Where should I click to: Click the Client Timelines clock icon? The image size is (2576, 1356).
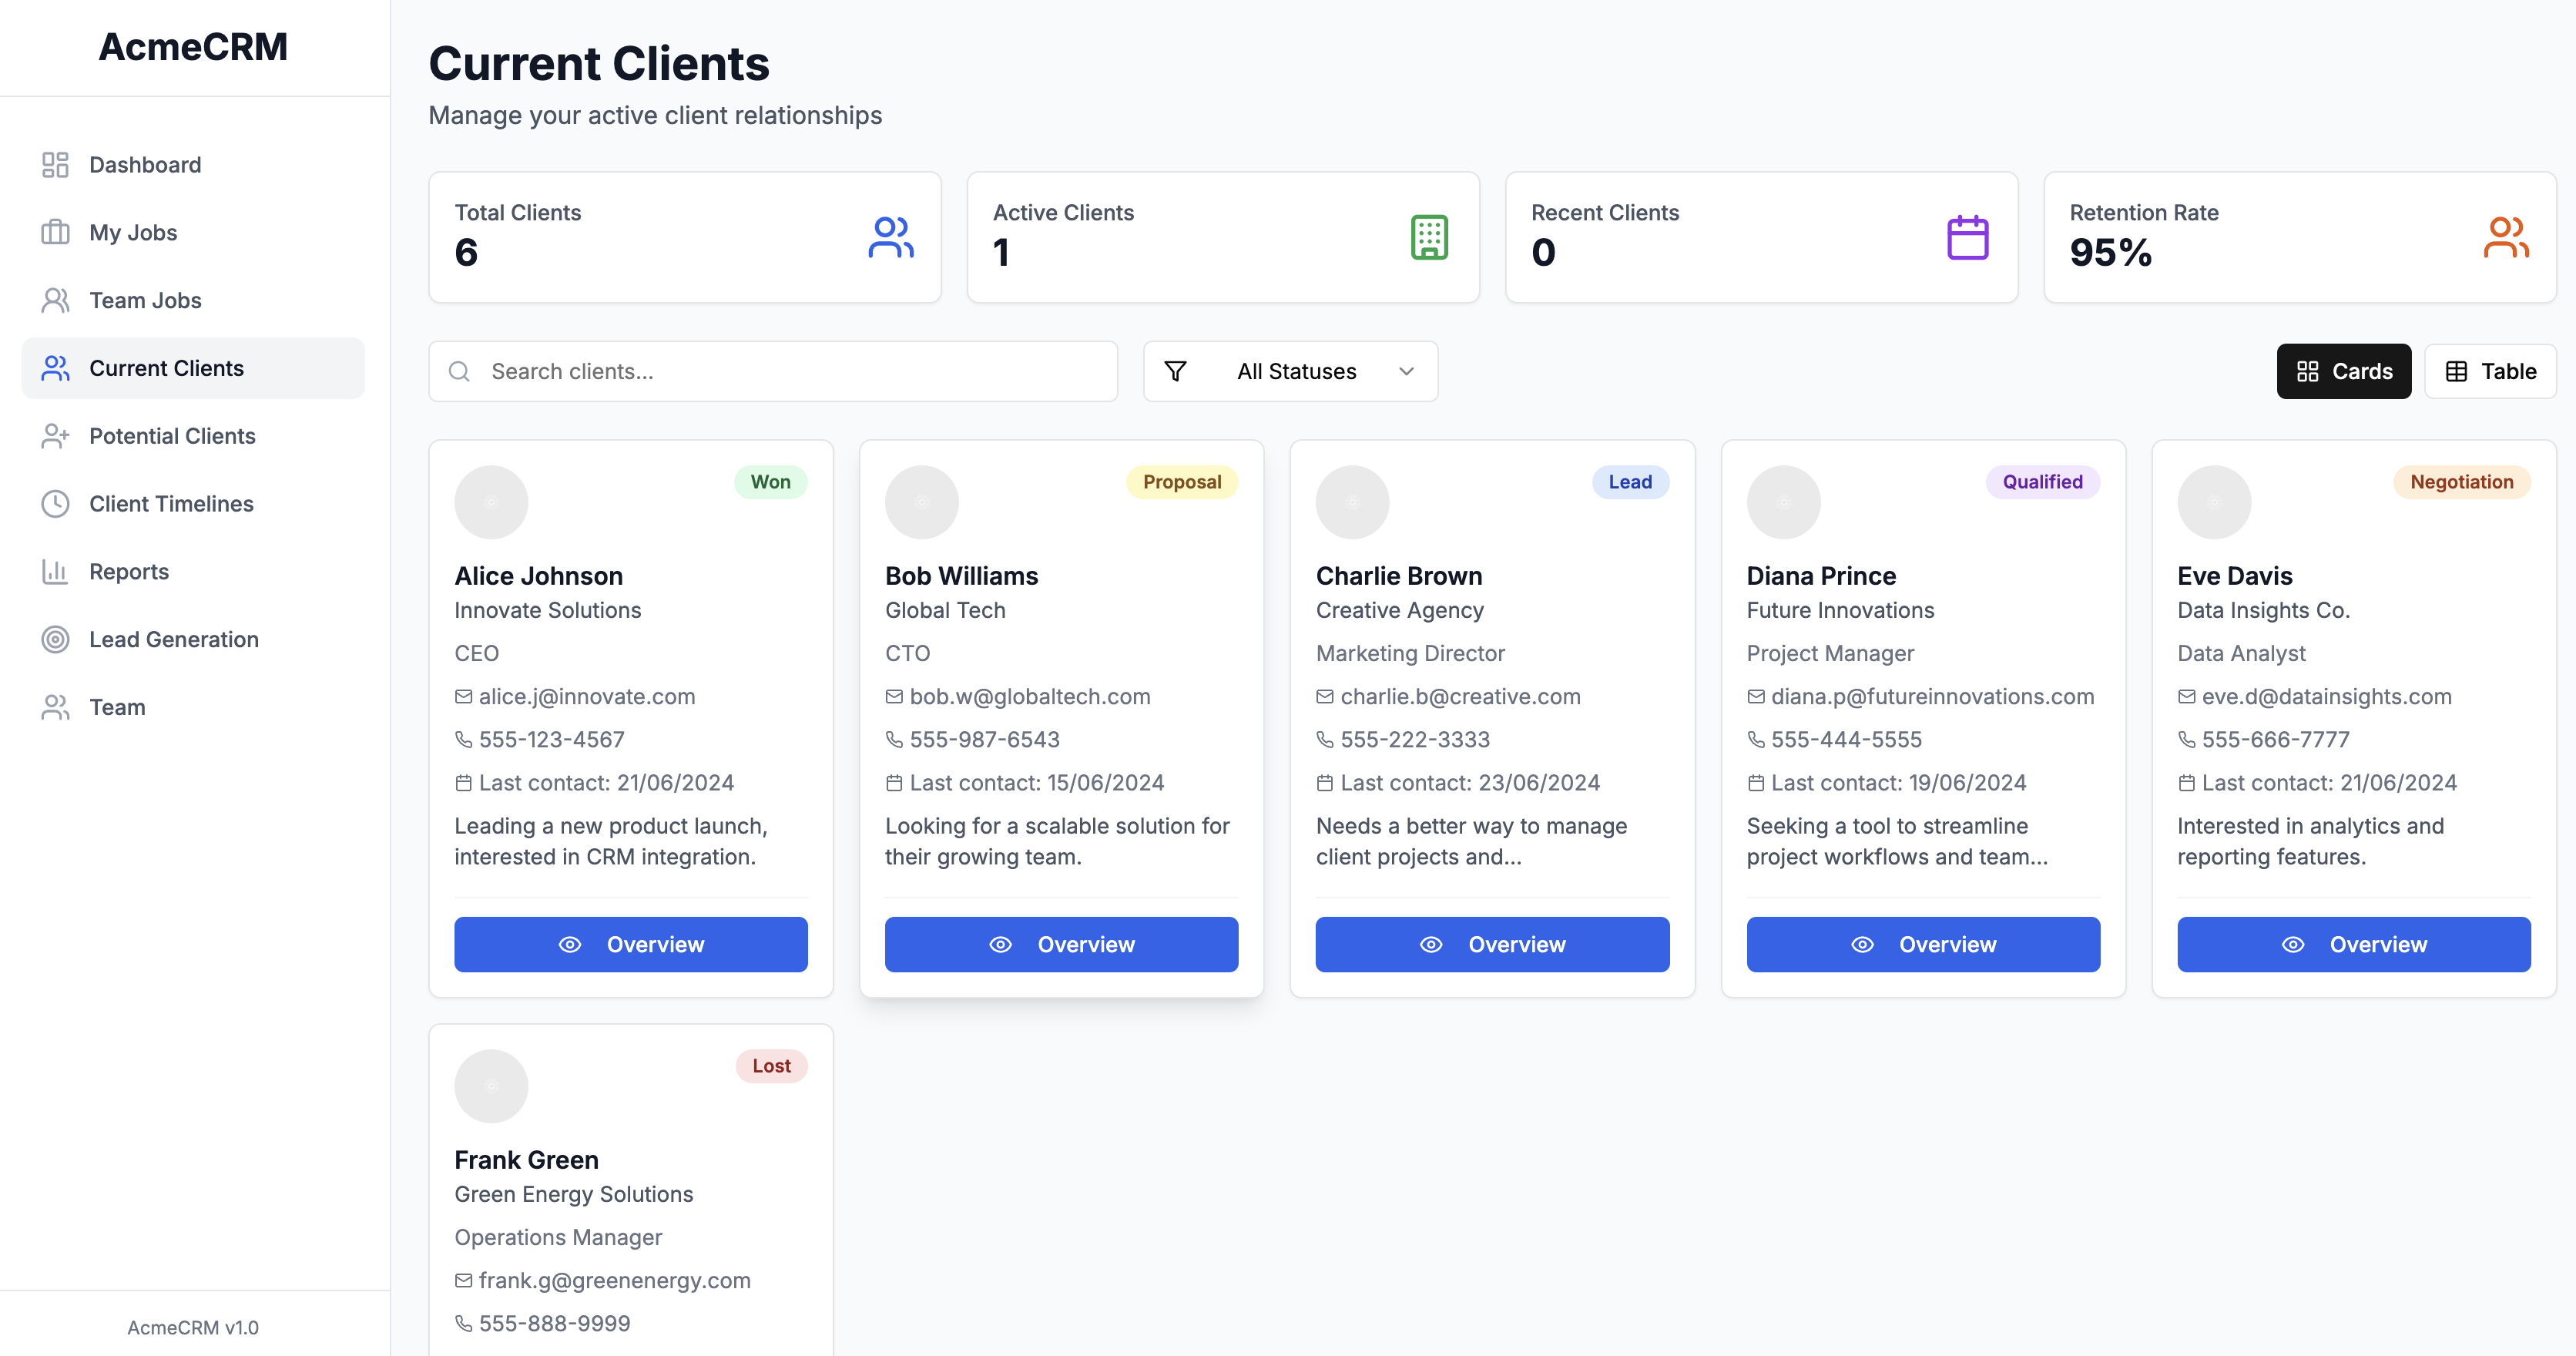[55, 504]
